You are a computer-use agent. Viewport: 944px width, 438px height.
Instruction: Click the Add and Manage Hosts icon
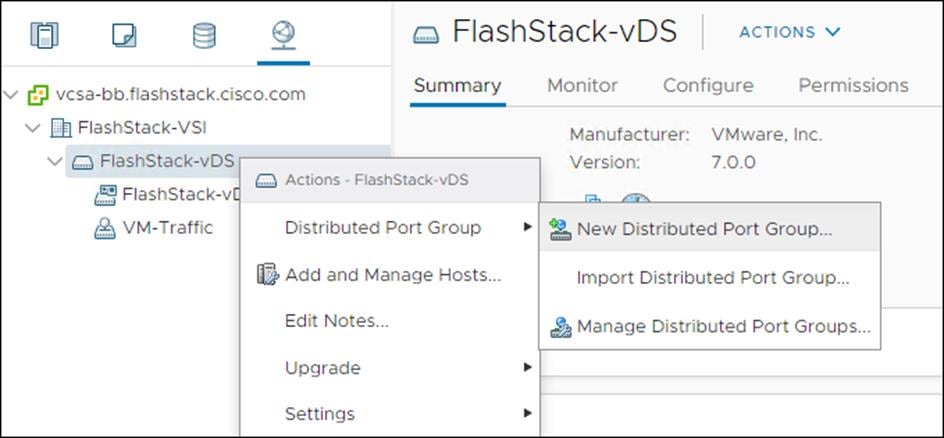(267, 275)
